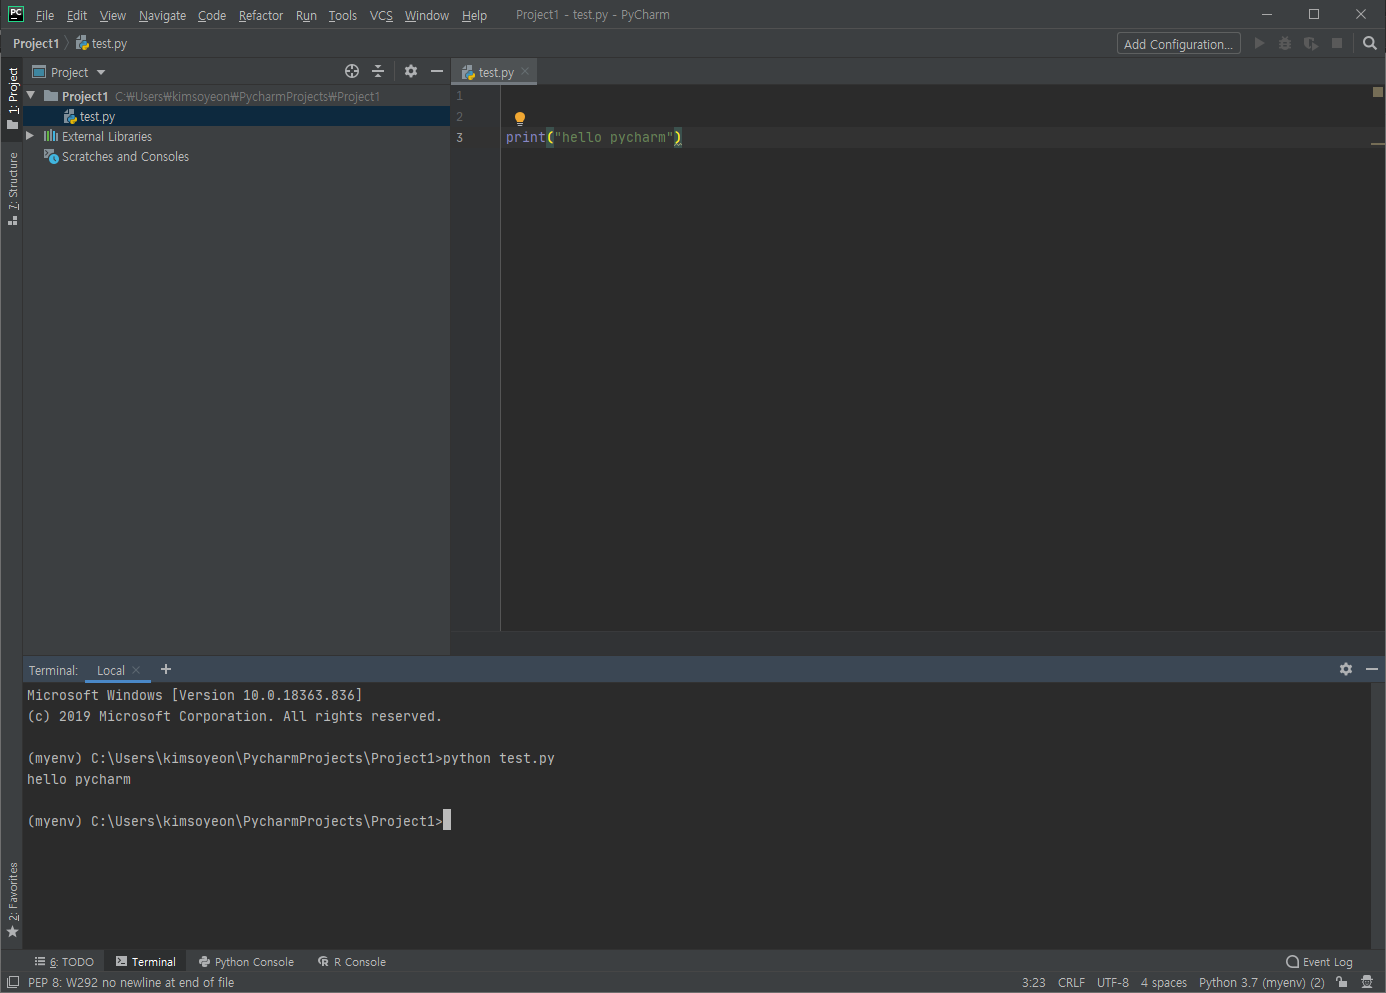Viewport: 1386px width, 993px height.
Task: Open Project panel settings gear
Action: pyautogui.click(x=411, y=71)
